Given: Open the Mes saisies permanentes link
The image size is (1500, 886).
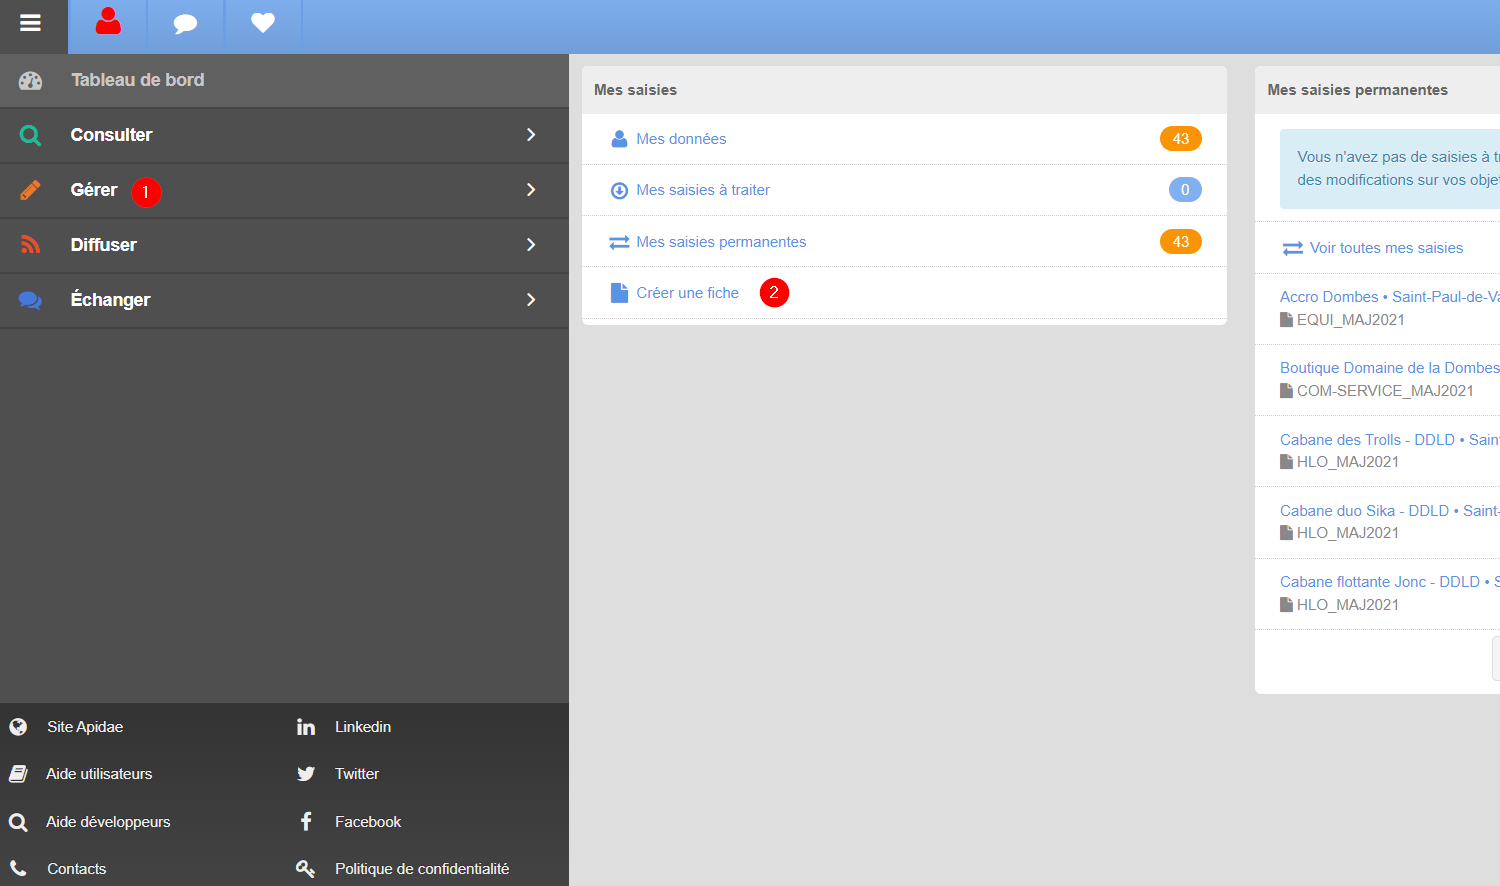Looking at the screenshot, I should coord(721,242).
